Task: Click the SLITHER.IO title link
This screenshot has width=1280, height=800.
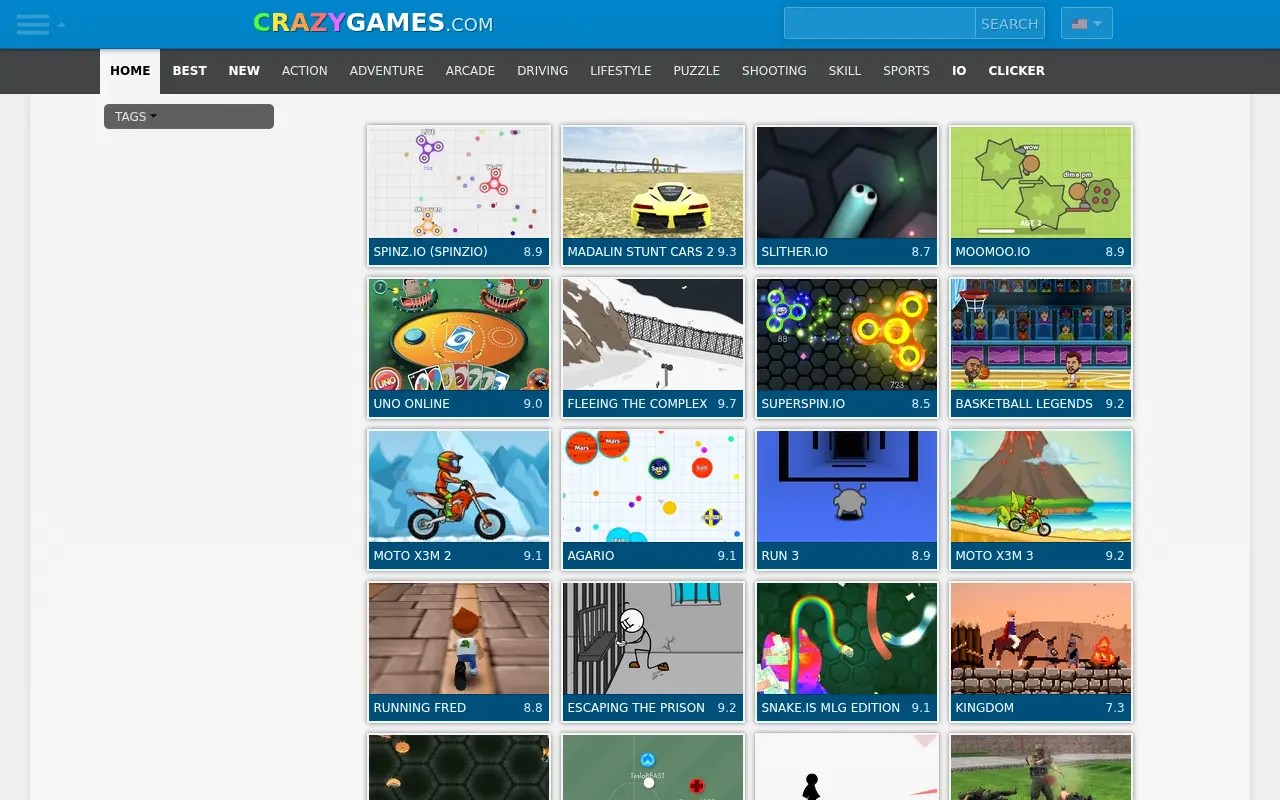Action: click(794, 252)
